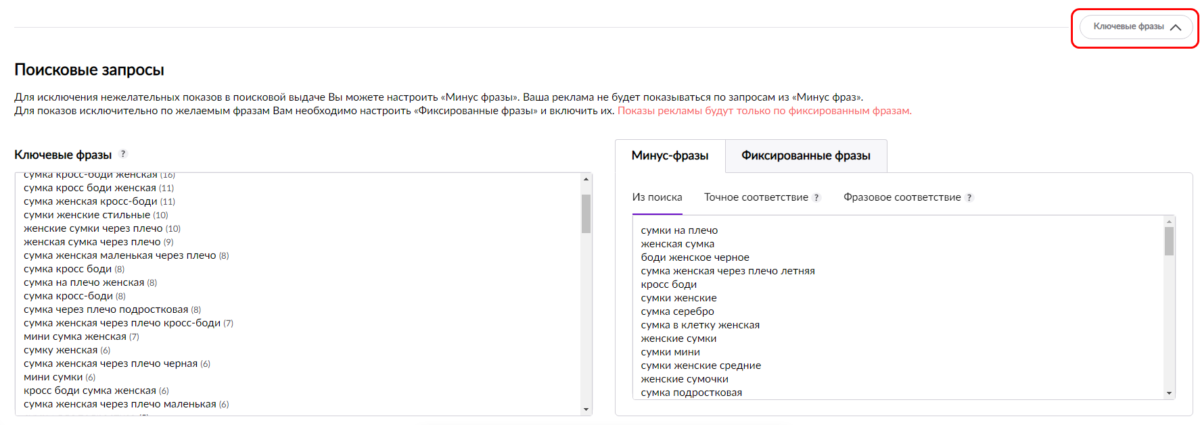1200x425 pixels.
Task: Open the Фиксированные фразы tab
Action: (x=805, y=156)
